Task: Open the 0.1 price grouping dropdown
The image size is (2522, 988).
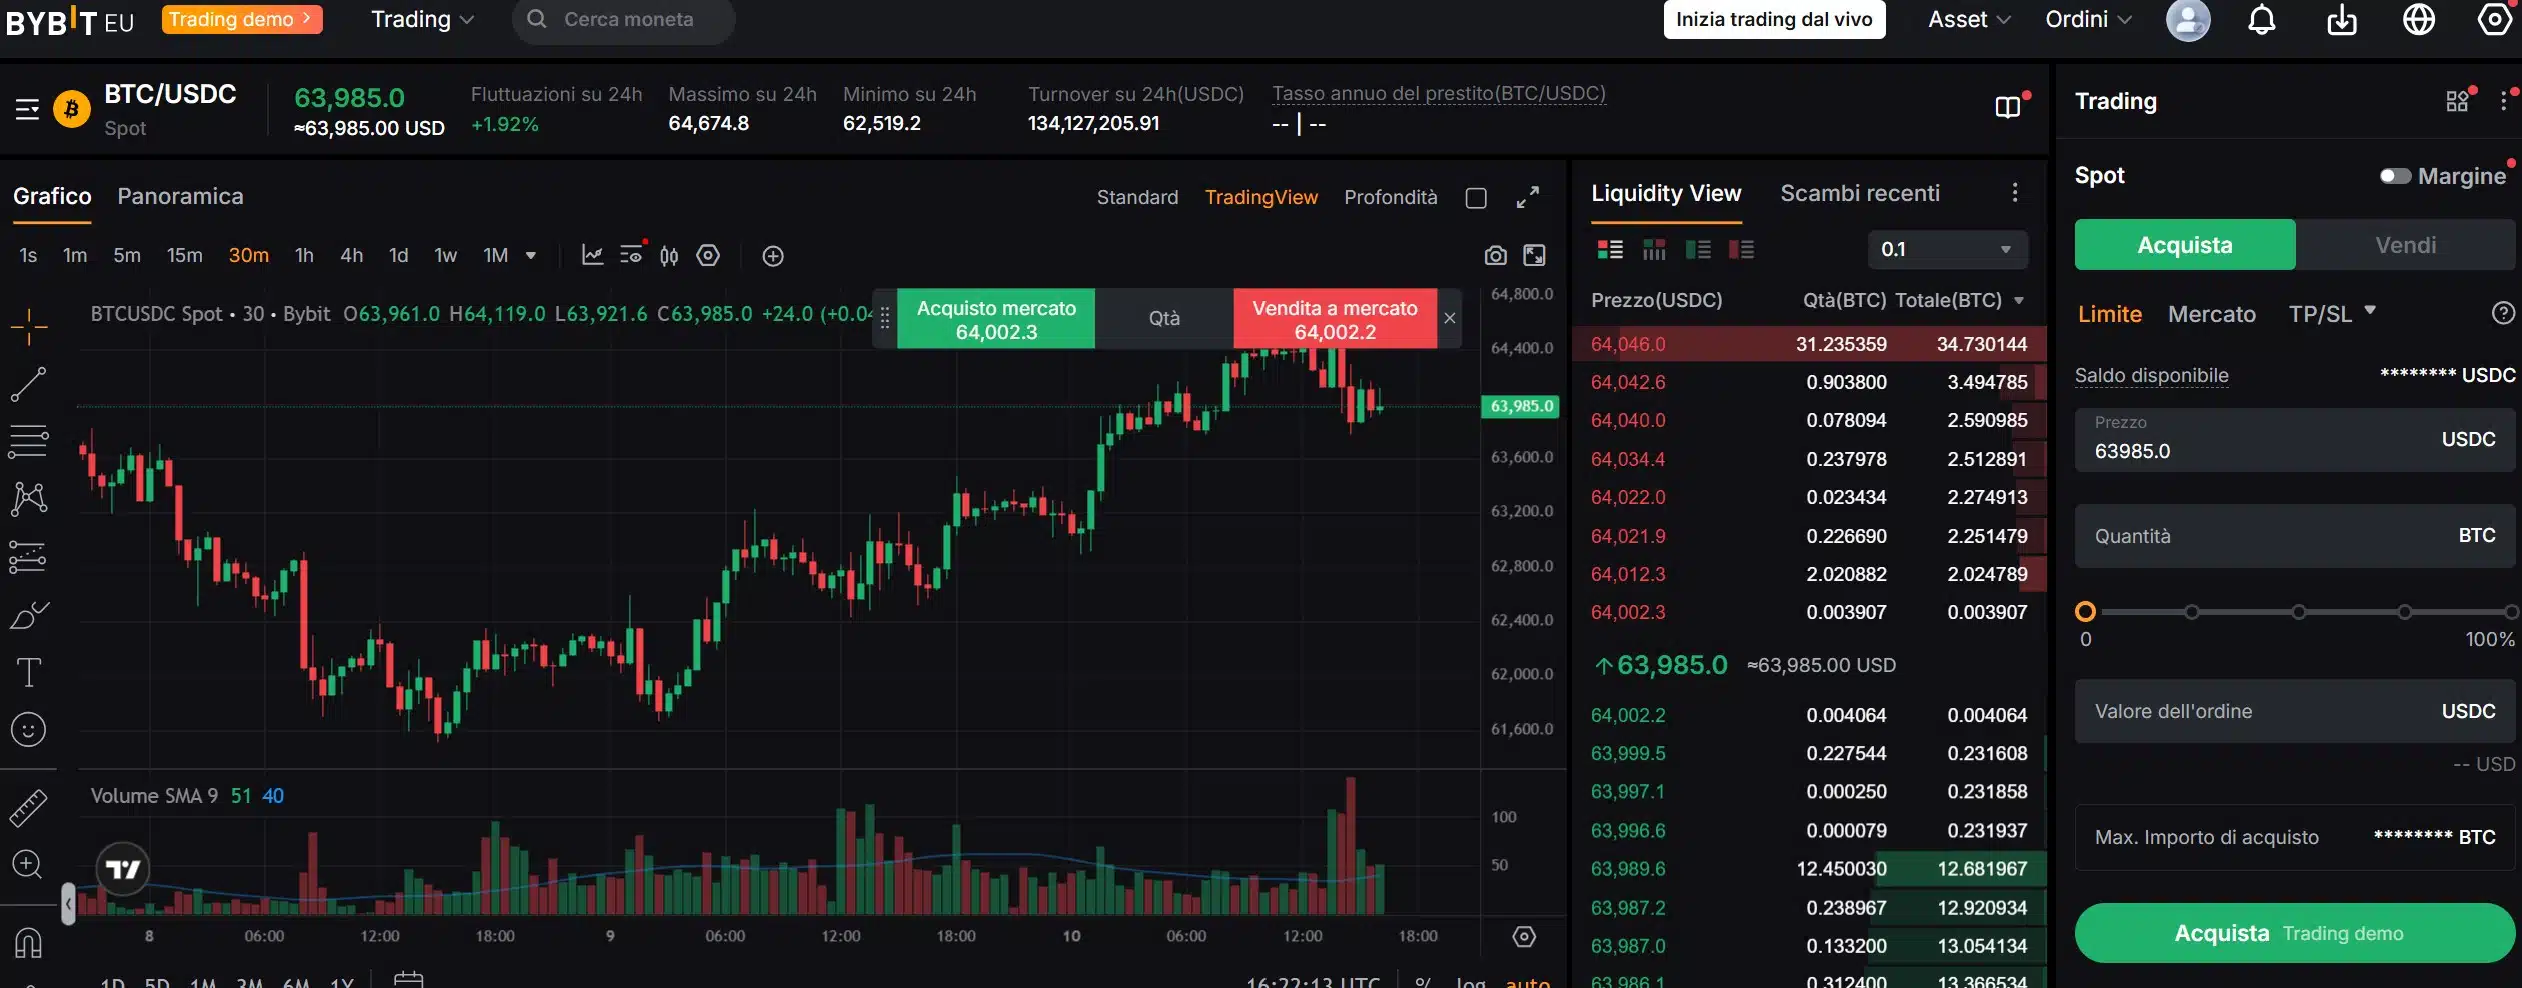Action: tap(1947, 249)
